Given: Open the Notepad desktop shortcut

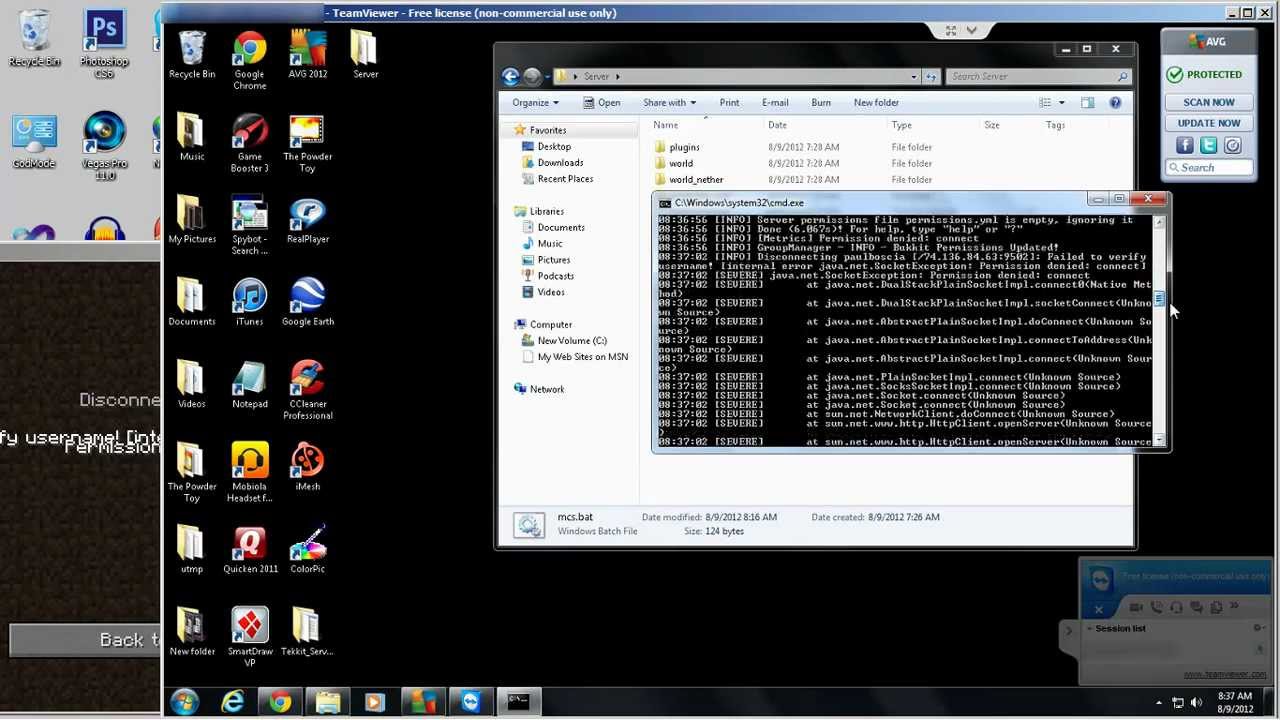Looking at the screenshot, I should coord(249,386).
